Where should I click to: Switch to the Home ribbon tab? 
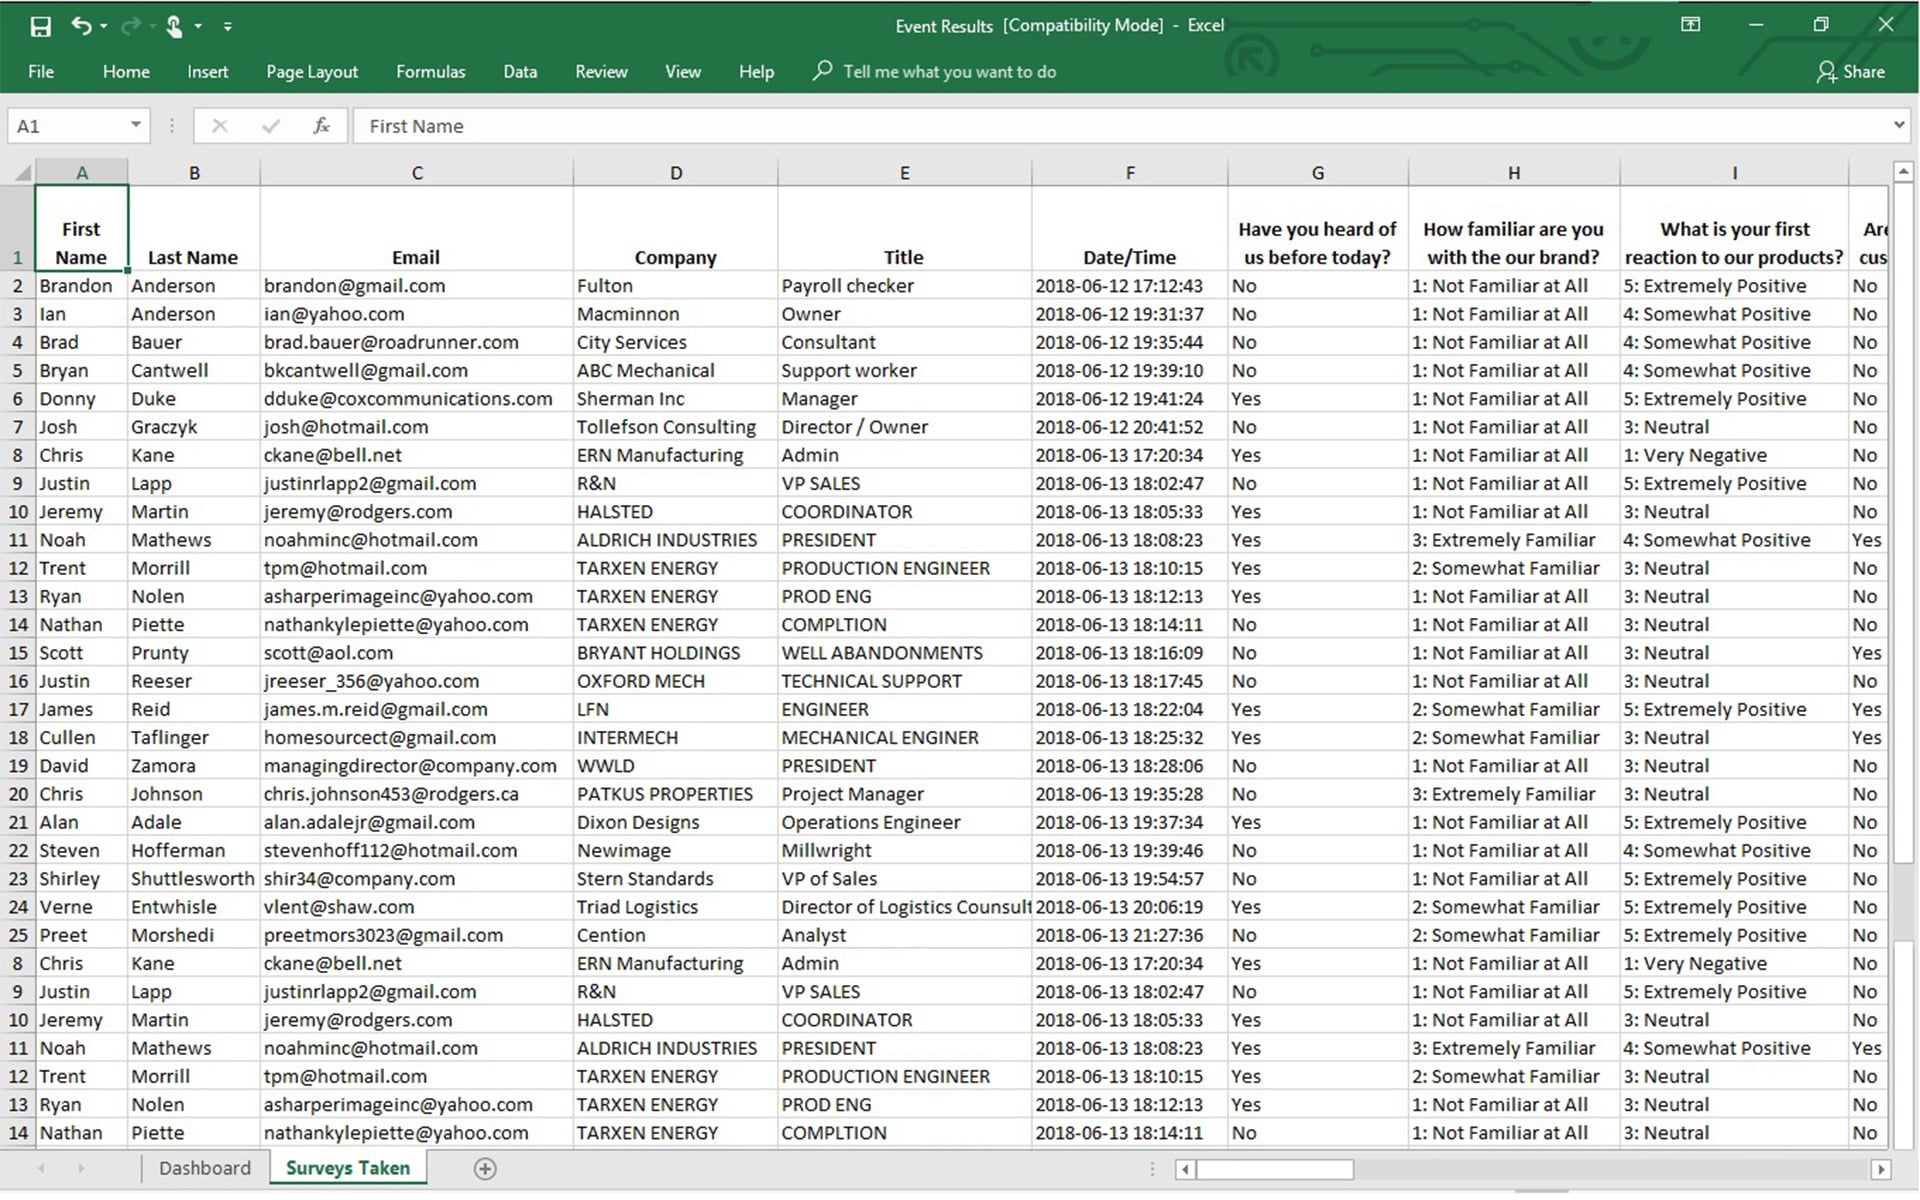click(x=126, y=72)
